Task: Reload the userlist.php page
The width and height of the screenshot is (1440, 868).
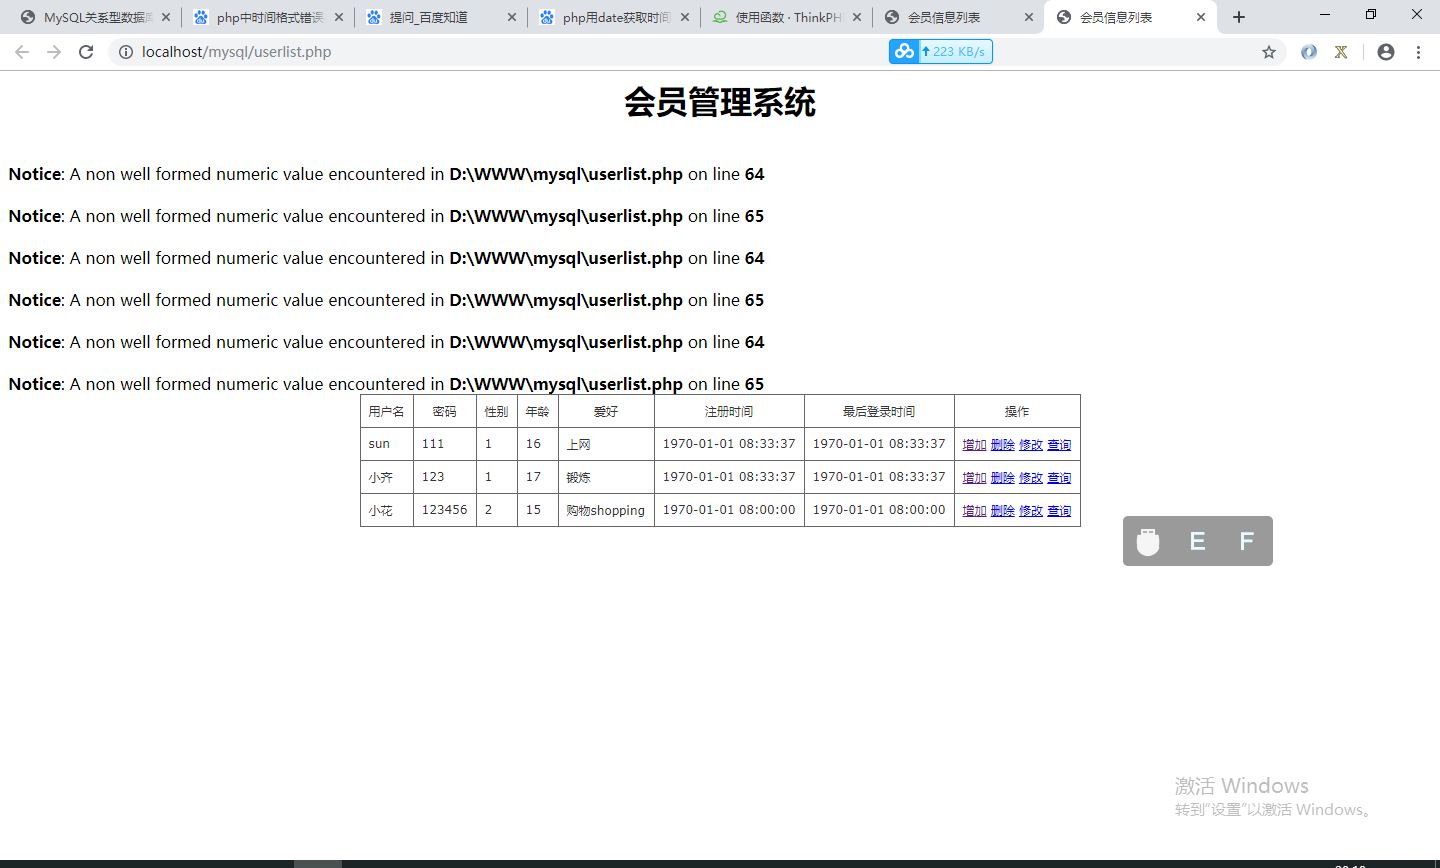Action: tap(85, 51)
